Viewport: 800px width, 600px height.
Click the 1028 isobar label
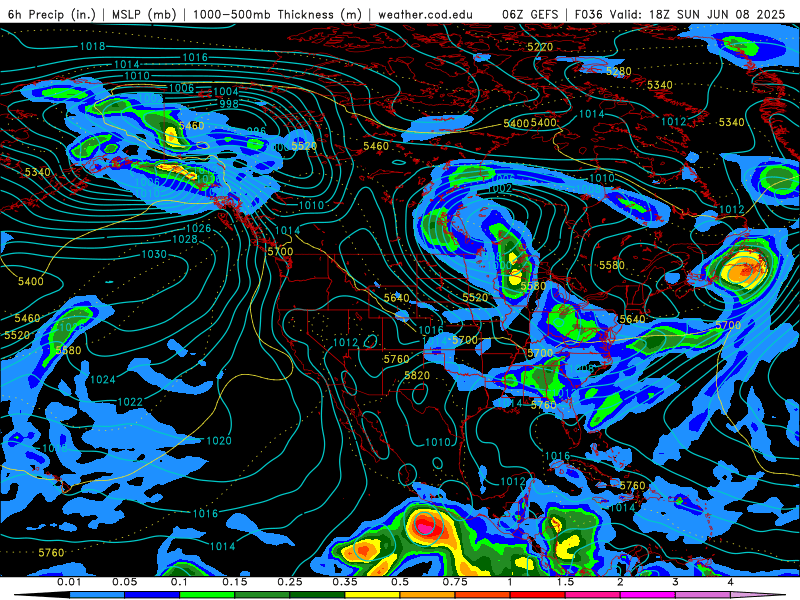click(x=185, y=239)
